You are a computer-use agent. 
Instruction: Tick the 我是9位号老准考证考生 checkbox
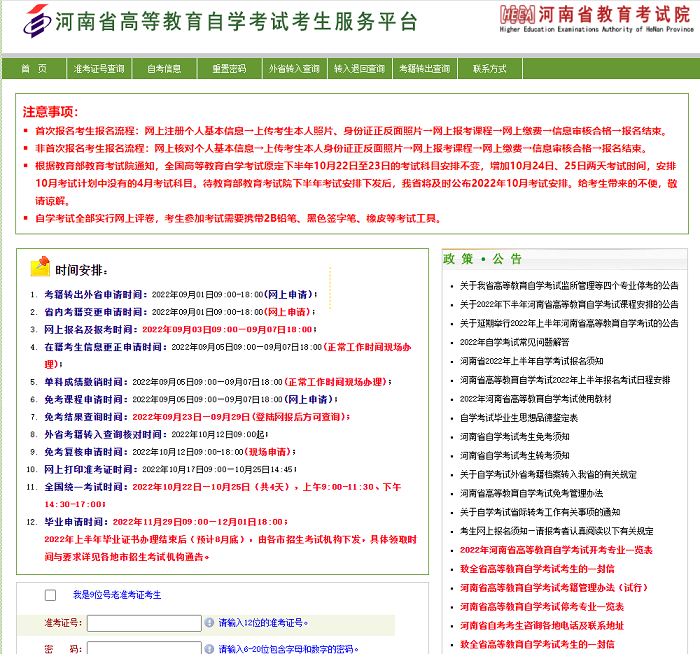tap(50, 595)
